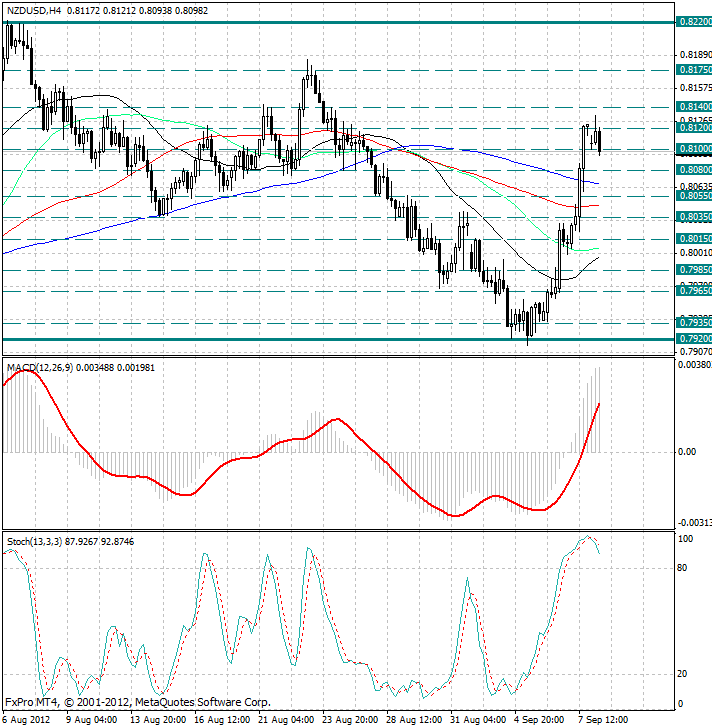Select the 0.8055 price level label
Viewport: 712px width, 727px height.
pyautogui.click(x=694, y=196)
